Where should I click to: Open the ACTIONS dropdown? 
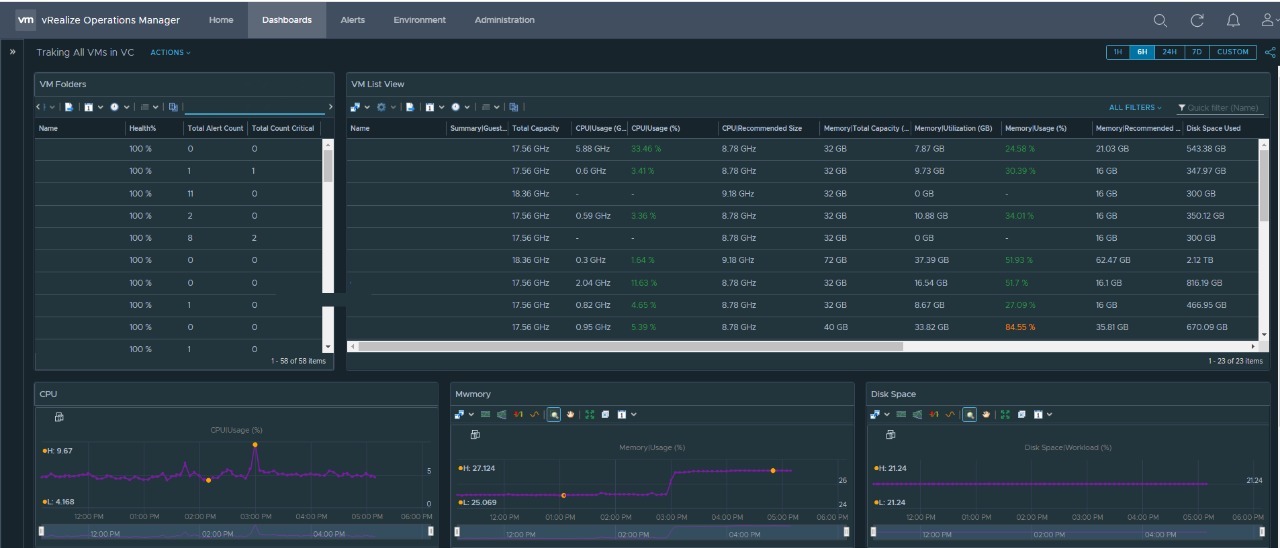pyautogui.click(x=170, y=52)
